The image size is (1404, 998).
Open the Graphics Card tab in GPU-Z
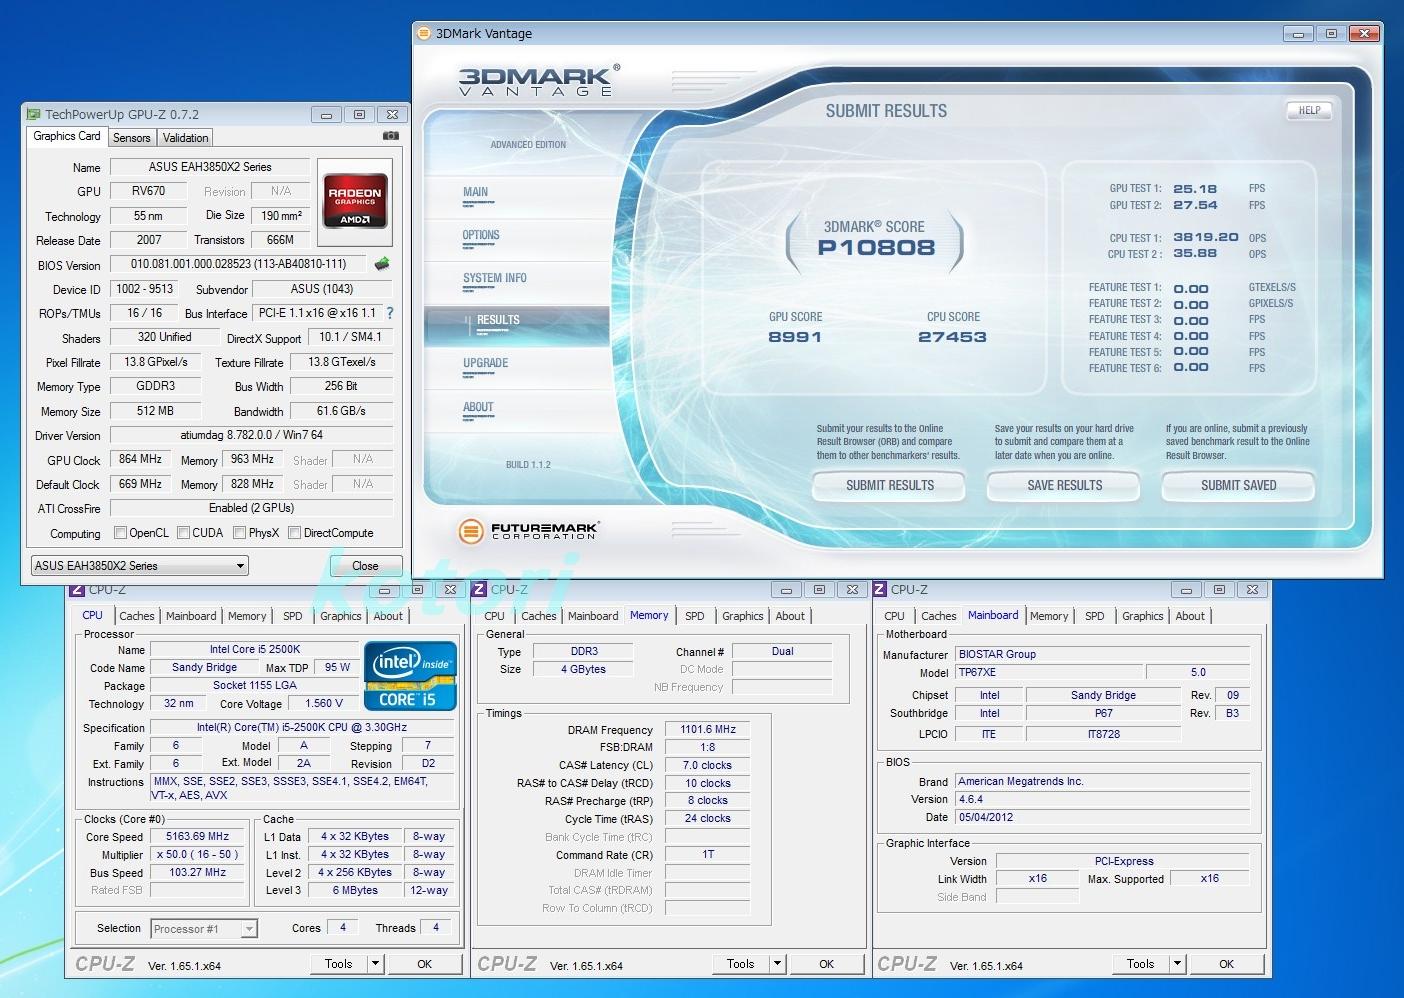tap(67, 136)
